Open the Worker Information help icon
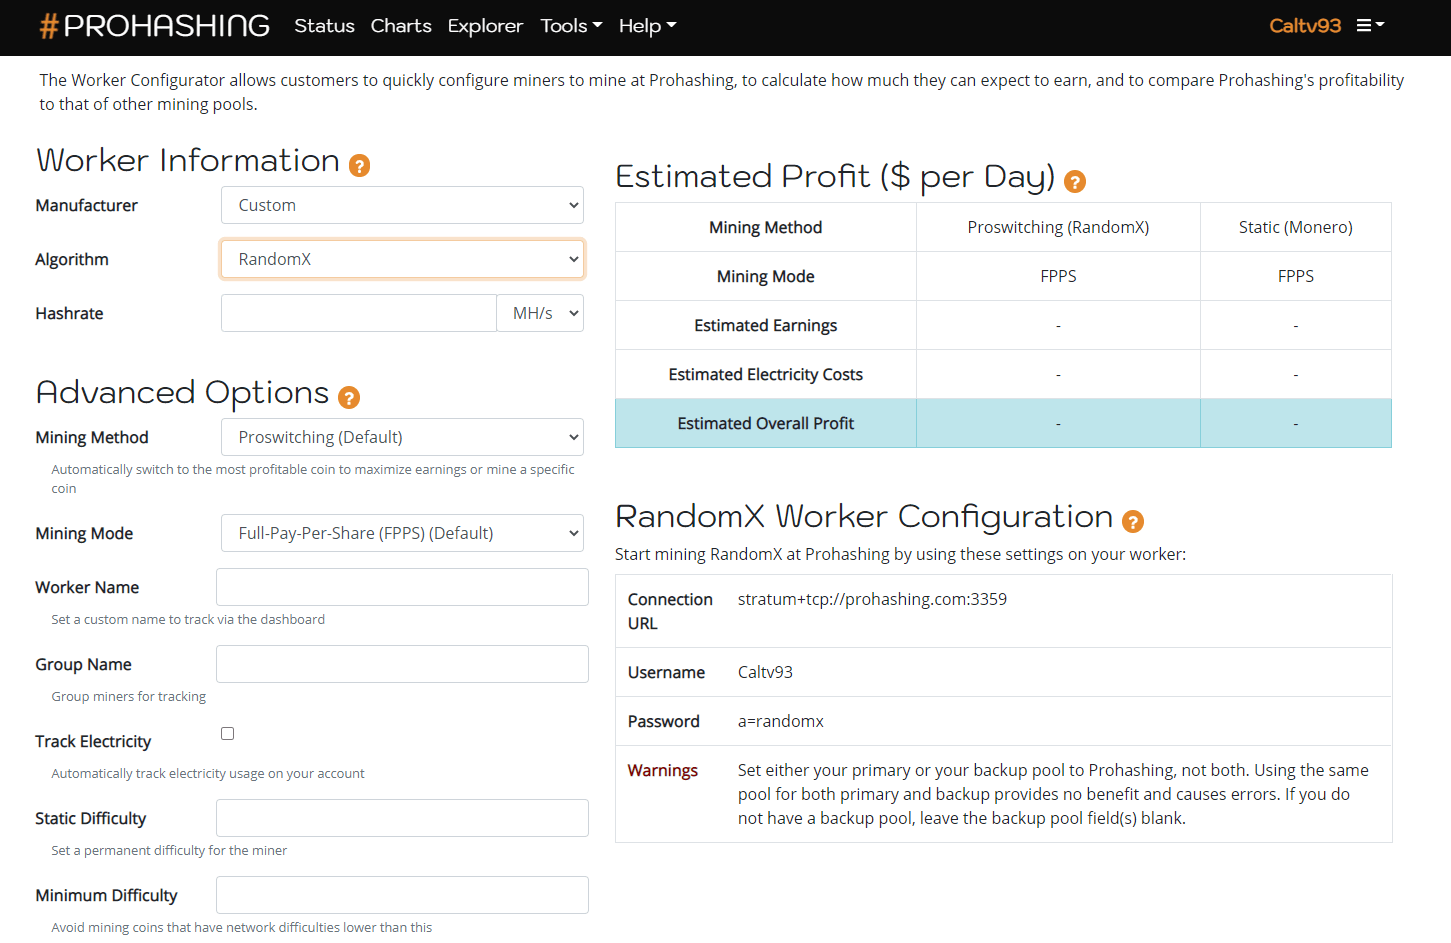The image size is (1451, 943). click(360, 165)
